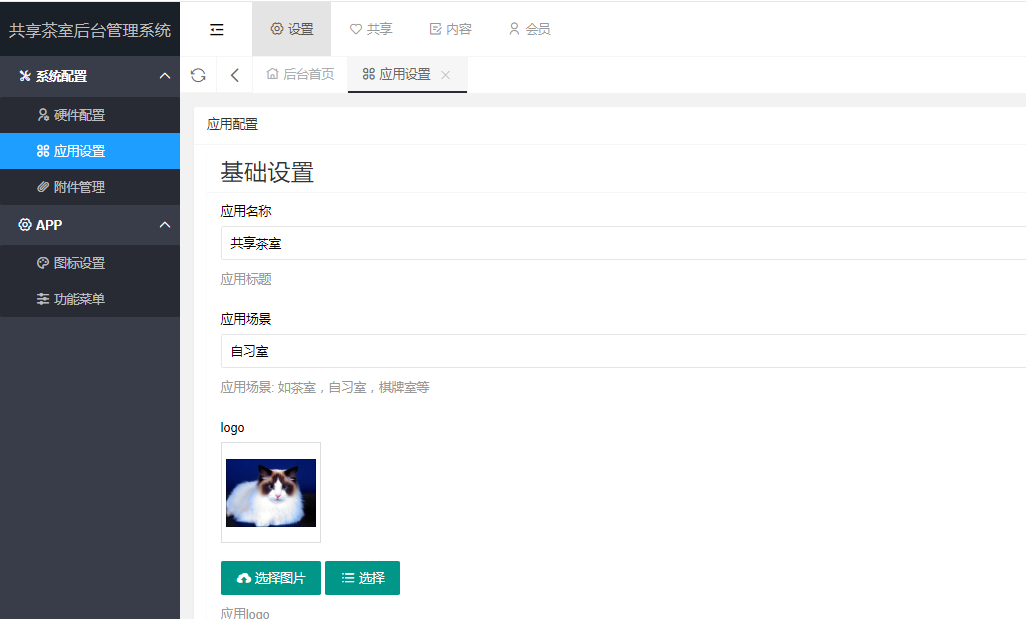This screenshot has width=1026, height=619.
Task: Click the 选择 button next to upload
Action: coord(362,578)
